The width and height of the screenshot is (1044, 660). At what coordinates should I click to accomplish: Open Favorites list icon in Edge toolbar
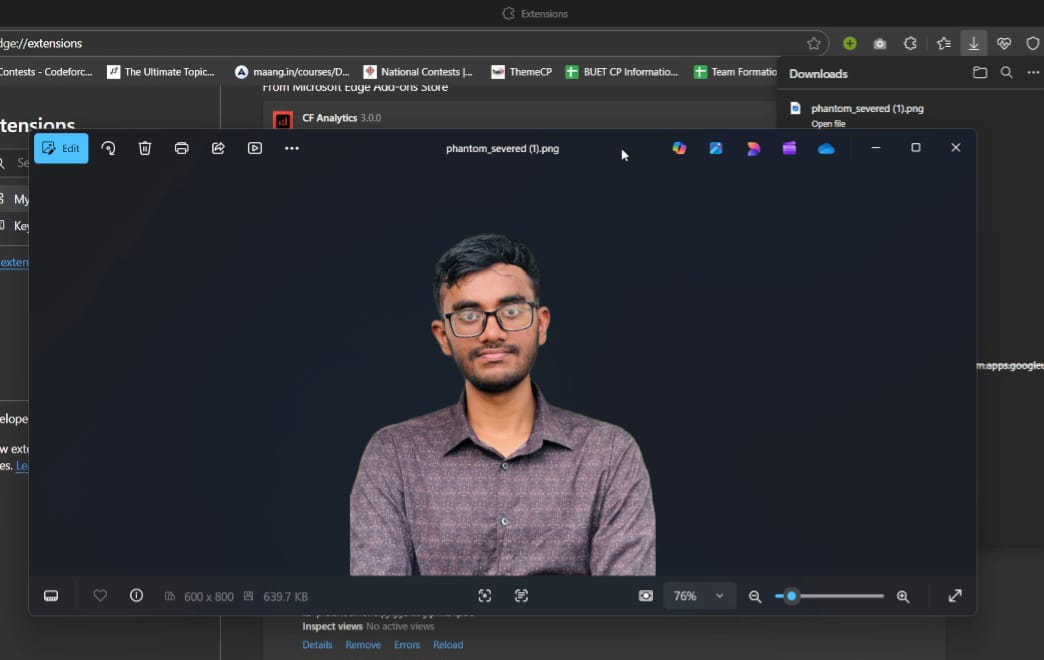pyautogui.click(x=943, y=43)
